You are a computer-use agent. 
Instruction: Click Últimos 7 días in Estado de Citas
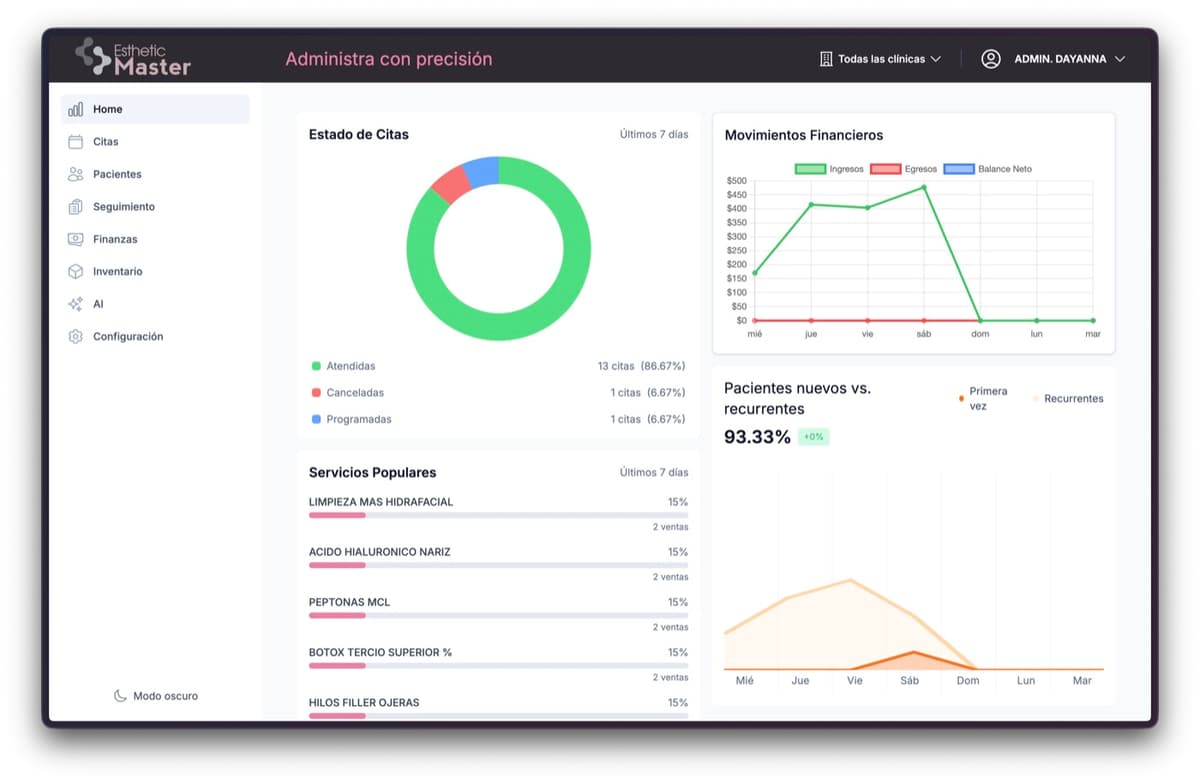pyautogui.click(x=654, y=134)
